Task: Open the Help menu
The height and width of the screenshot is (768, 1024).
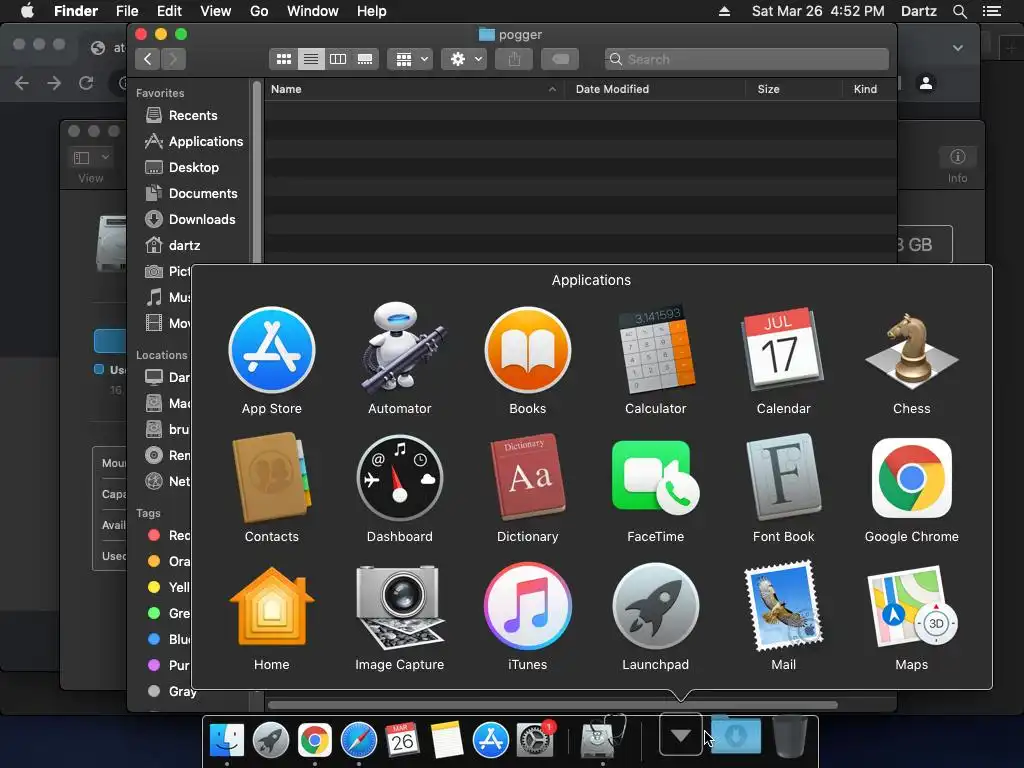Action: coord(372,11)
